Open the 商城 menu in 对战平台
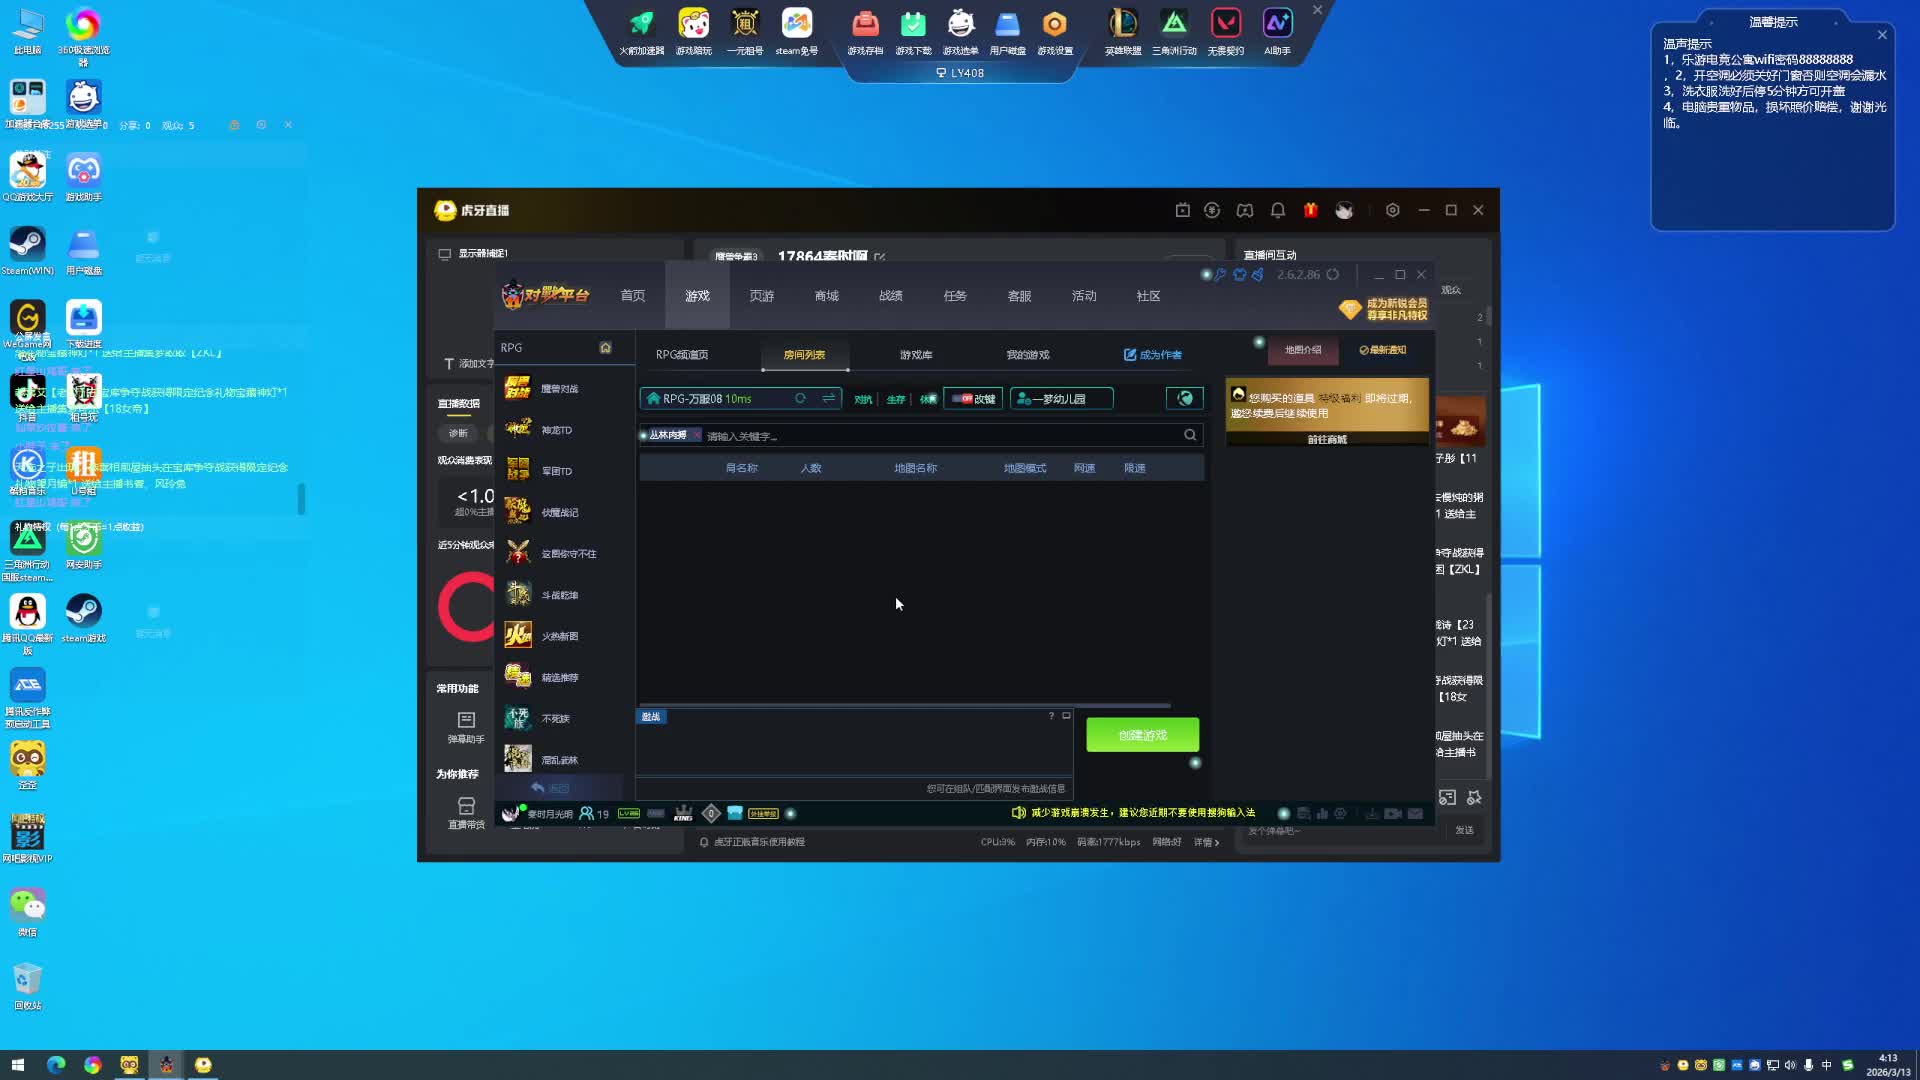The width and height of the screenshot is (1920, 1080). (826, 296)
